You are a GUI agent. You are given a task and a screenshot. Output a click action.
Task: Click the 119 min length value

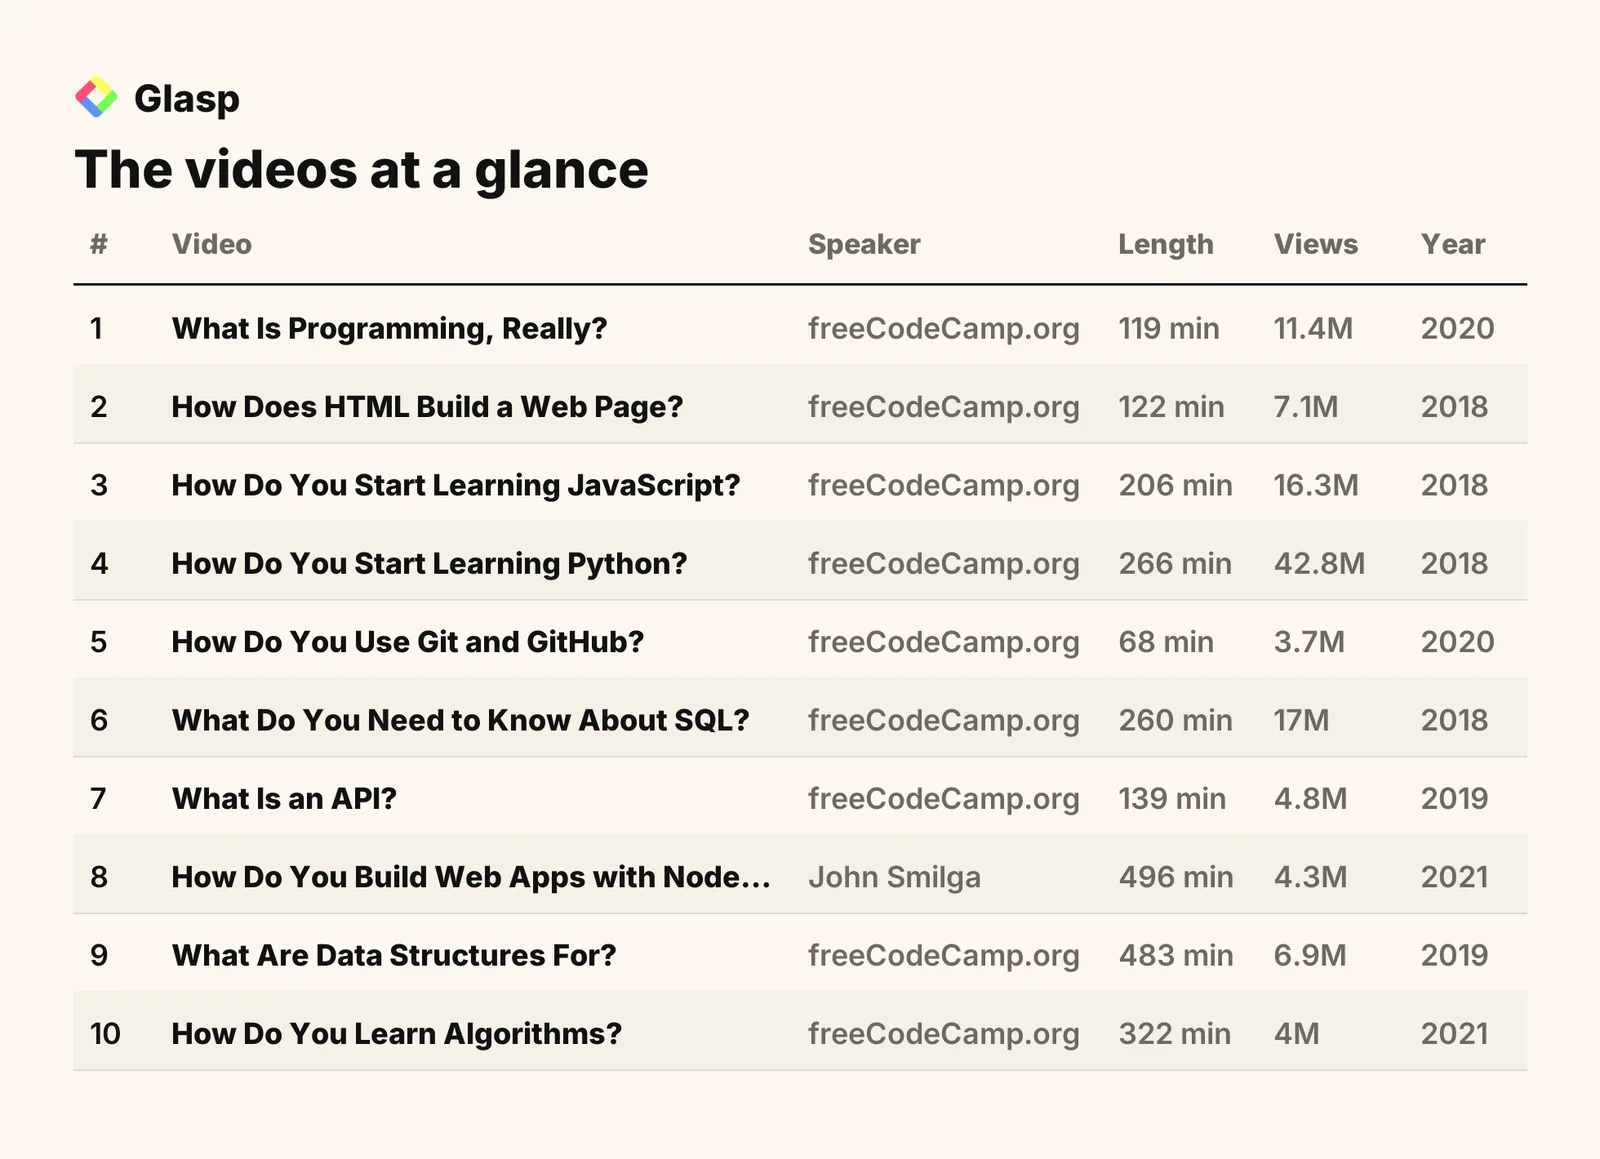[x=1169, y=329]
